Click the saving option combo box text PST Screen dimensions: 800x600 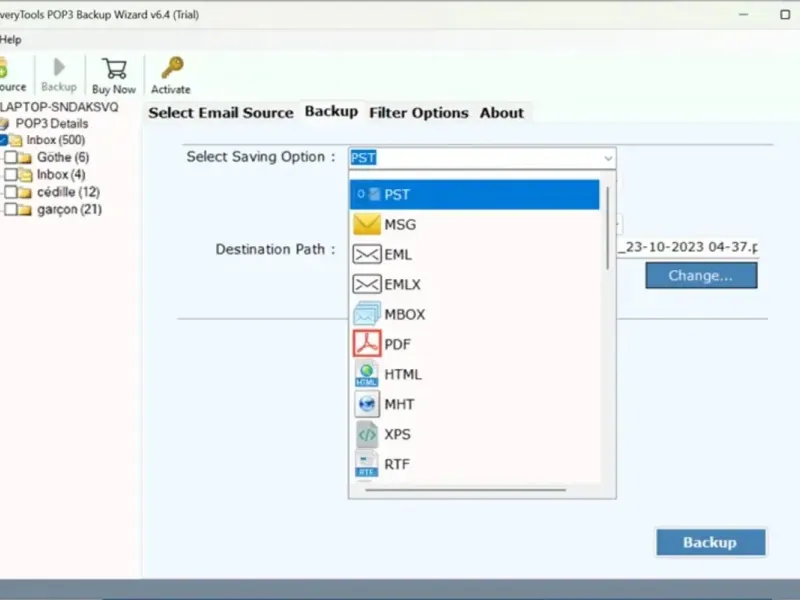tap(363, 158)
